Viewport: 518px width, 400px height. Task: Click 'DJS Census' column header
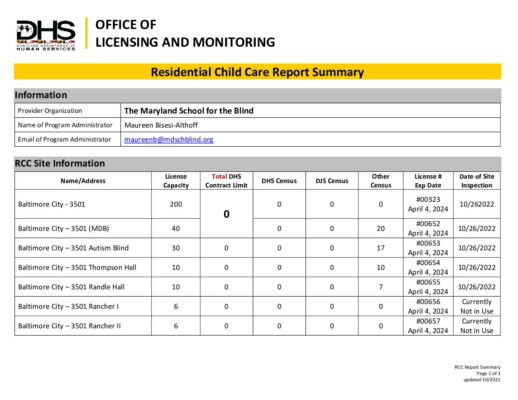tap(332, 181)
